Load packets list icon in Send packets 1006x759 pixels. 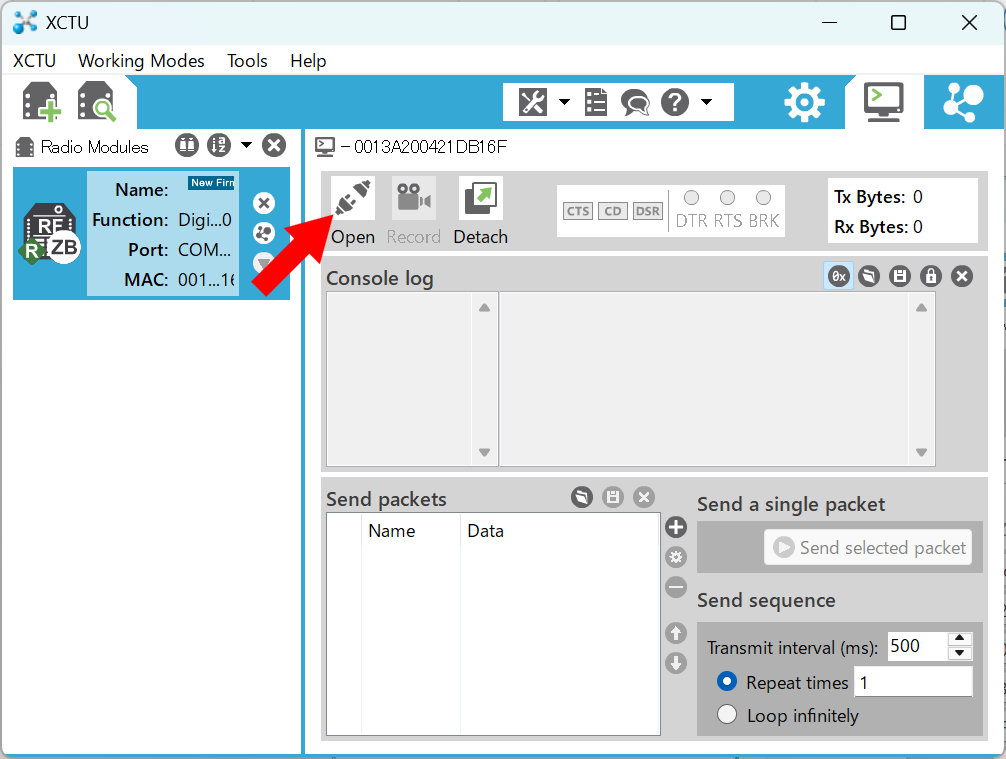pos(582,497)
